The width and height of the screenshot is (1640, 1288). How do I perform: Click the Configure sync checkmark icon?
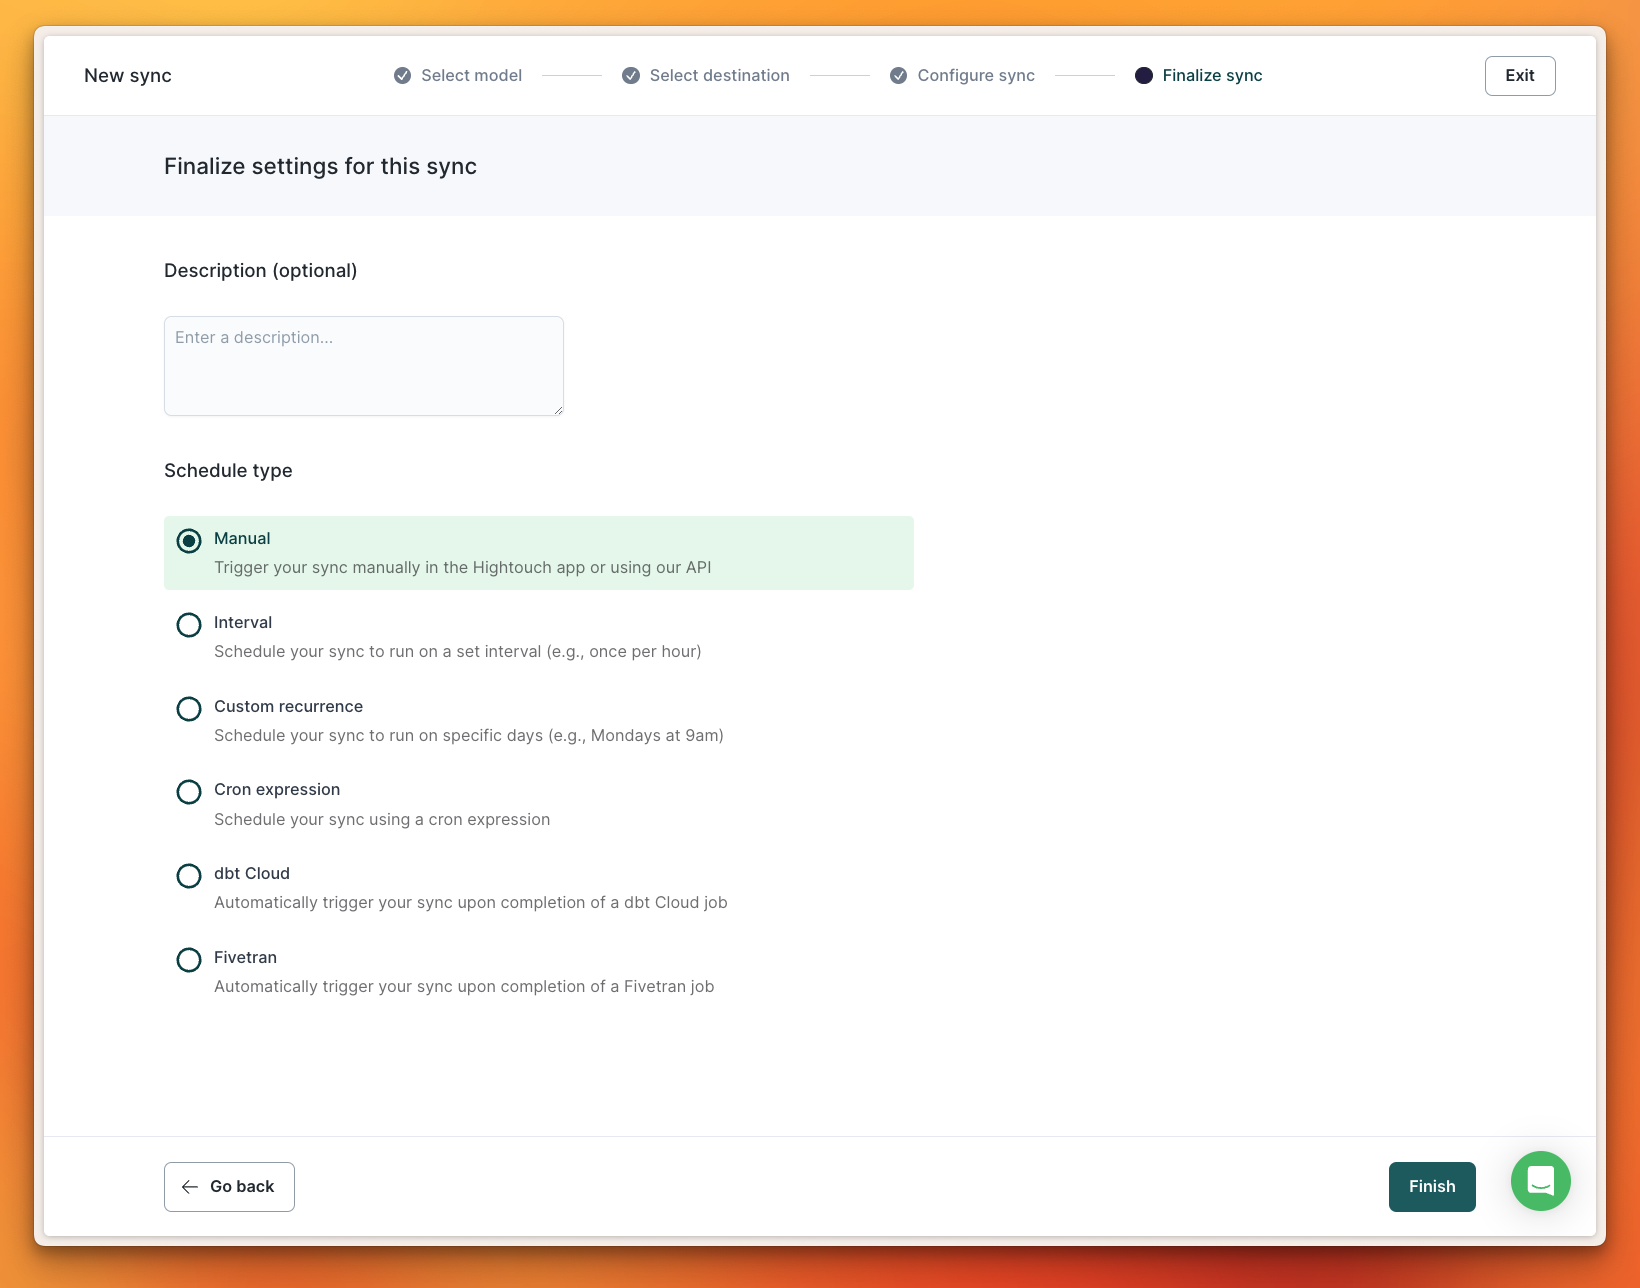click(899, 76)
